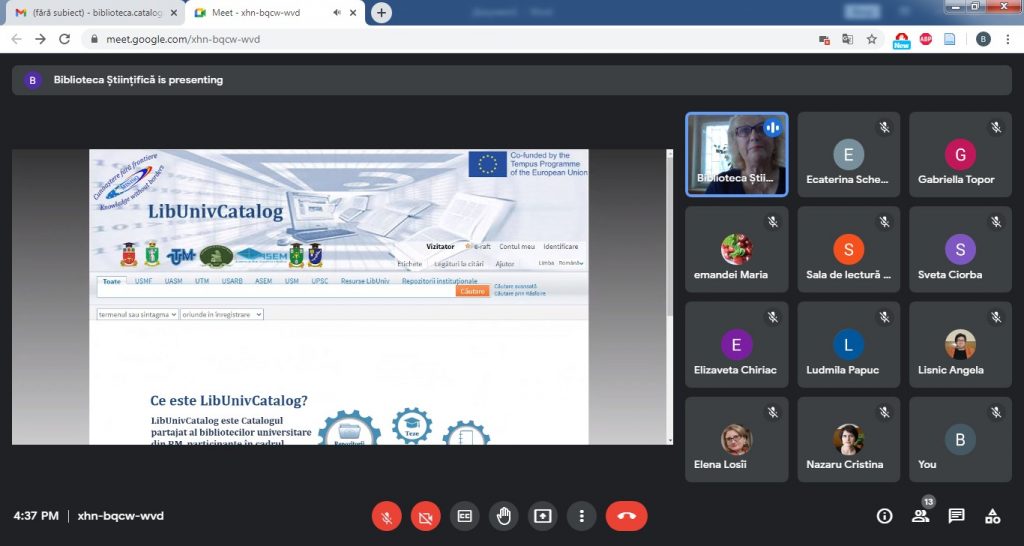Click muted mic indicator on Ecaterina tile
This screenshot has height=546, width=1024.
pos(884,127)
